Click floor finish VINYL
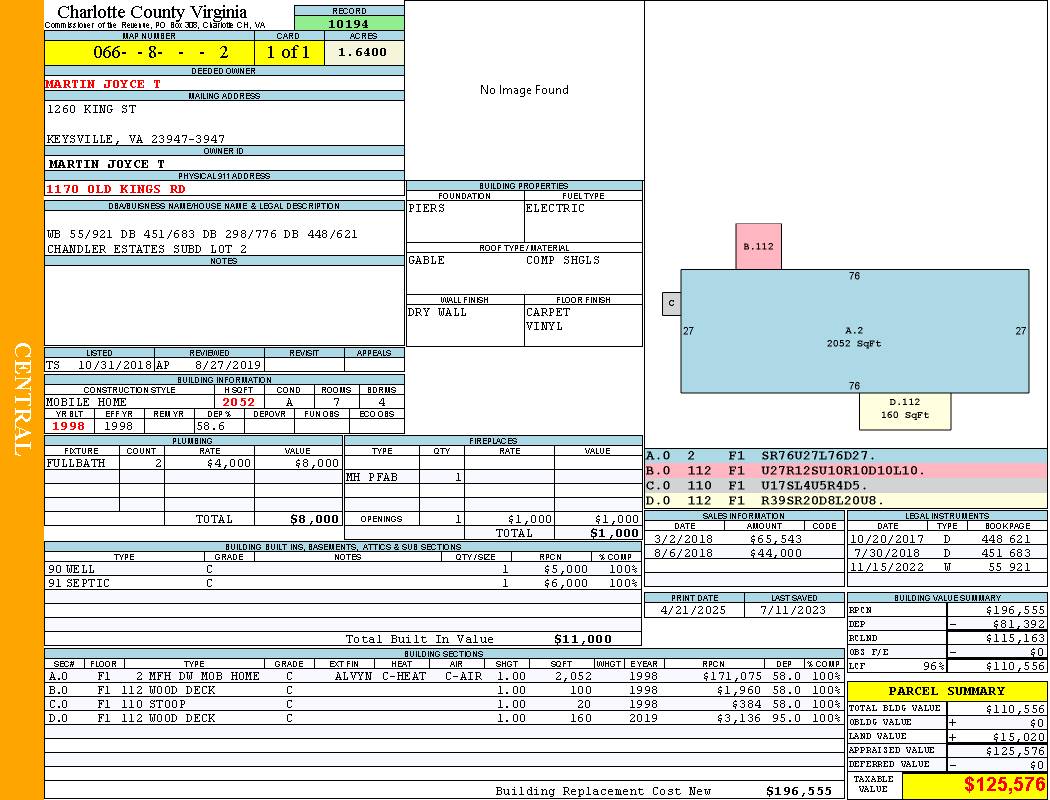The height and width of the screenshot is (800, 1050). (x=544, y=327)
